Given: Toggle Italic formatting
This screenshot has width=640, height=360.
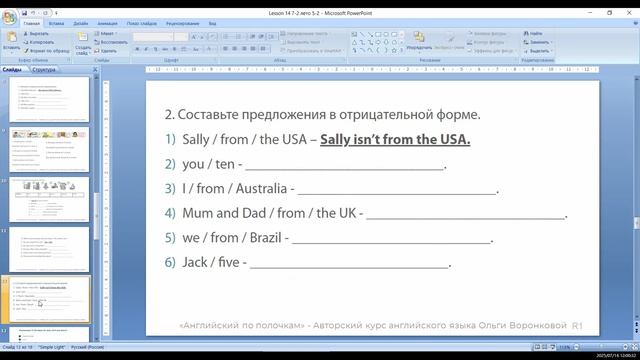Looking at the screenshot, I should coord(146,49).
